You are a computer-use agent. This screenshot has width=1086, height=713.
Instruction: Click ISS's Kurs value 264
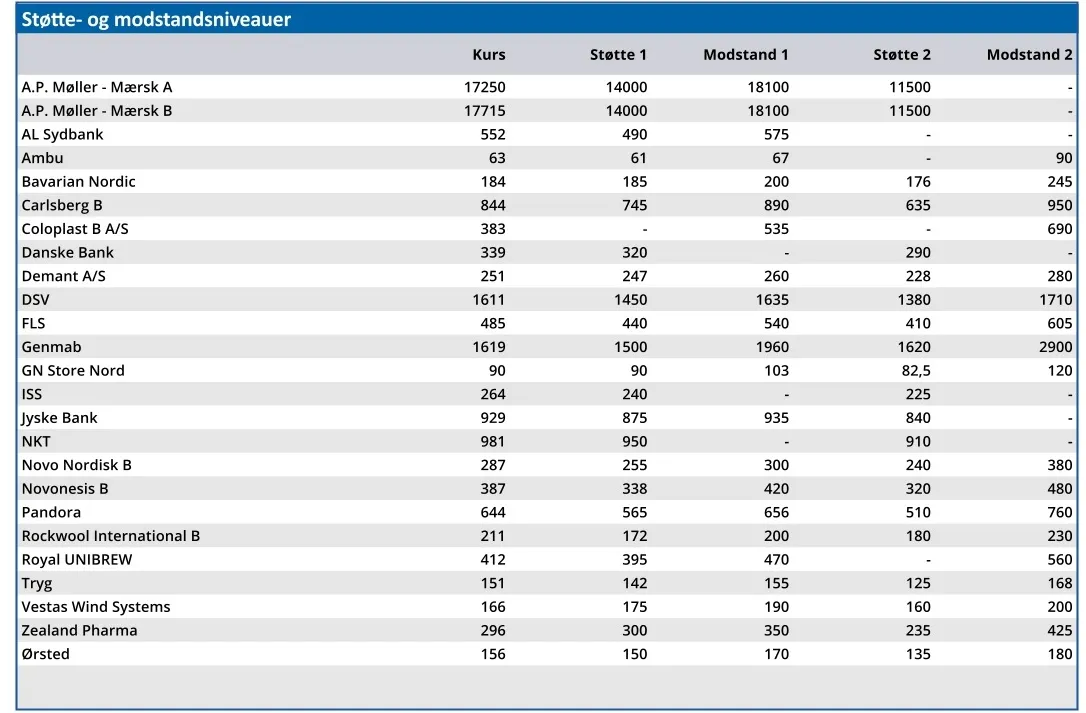click(493, 394)
